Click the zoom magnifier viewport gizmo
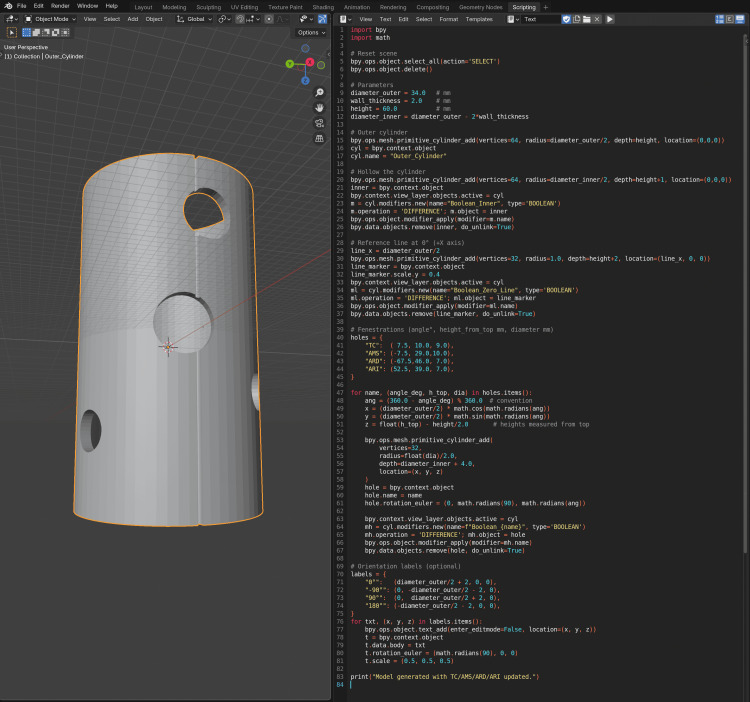The image size is (750, 702). tap(320, 93)
